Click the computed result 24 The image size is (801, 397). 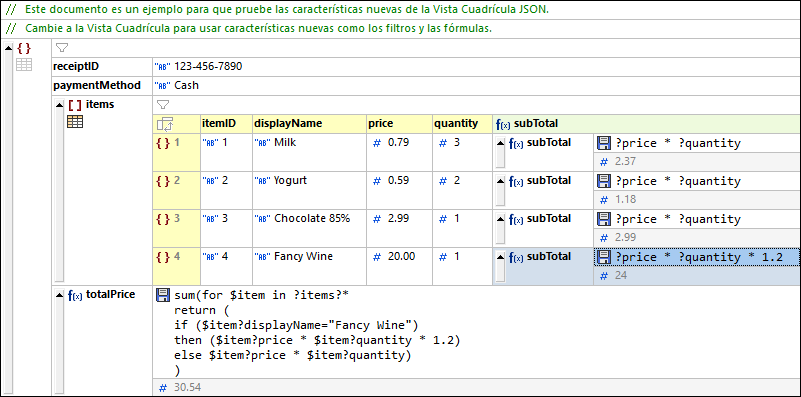point(621,276)
